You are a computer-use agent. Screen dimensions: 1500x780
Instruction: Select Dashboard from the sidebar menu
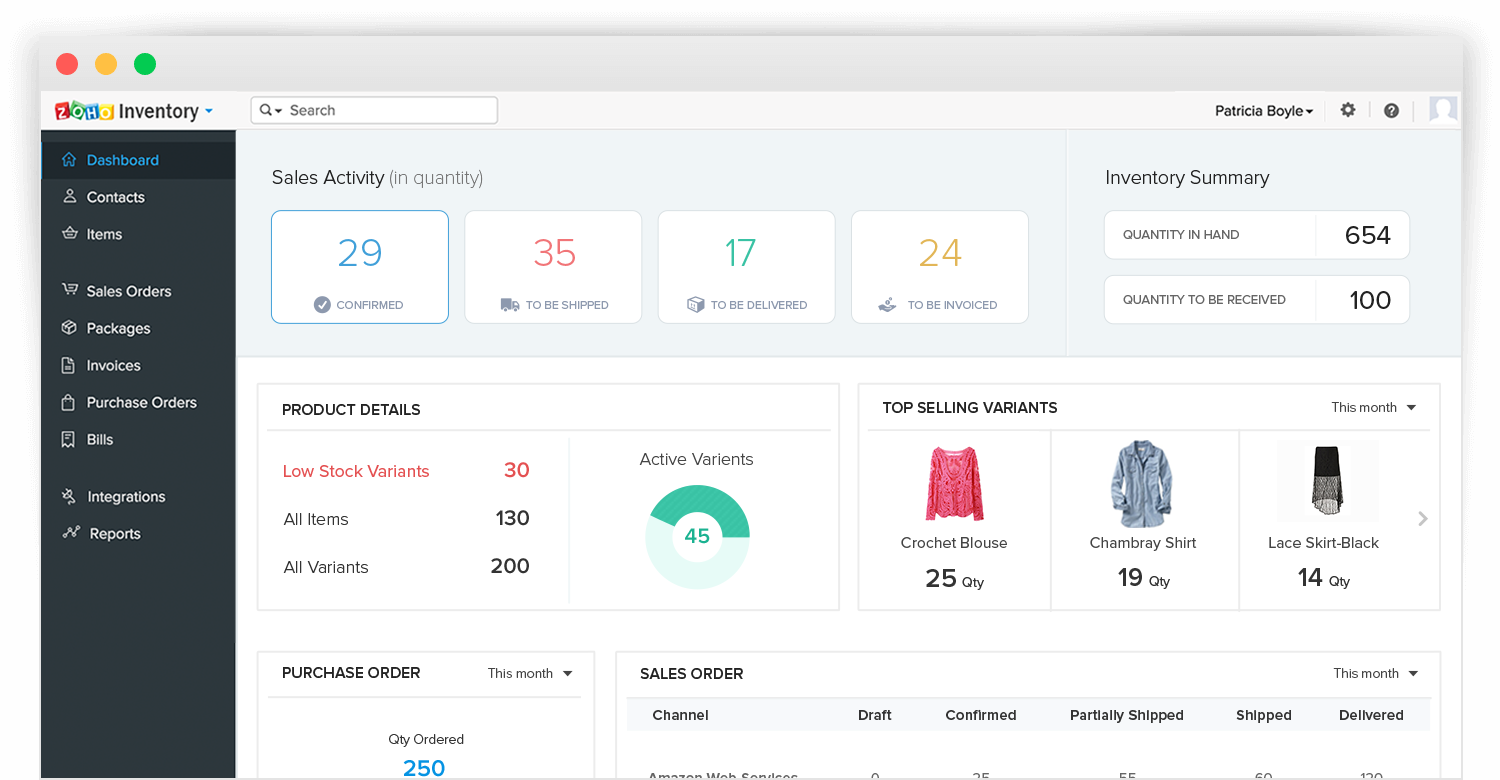(x=123, y=159)
